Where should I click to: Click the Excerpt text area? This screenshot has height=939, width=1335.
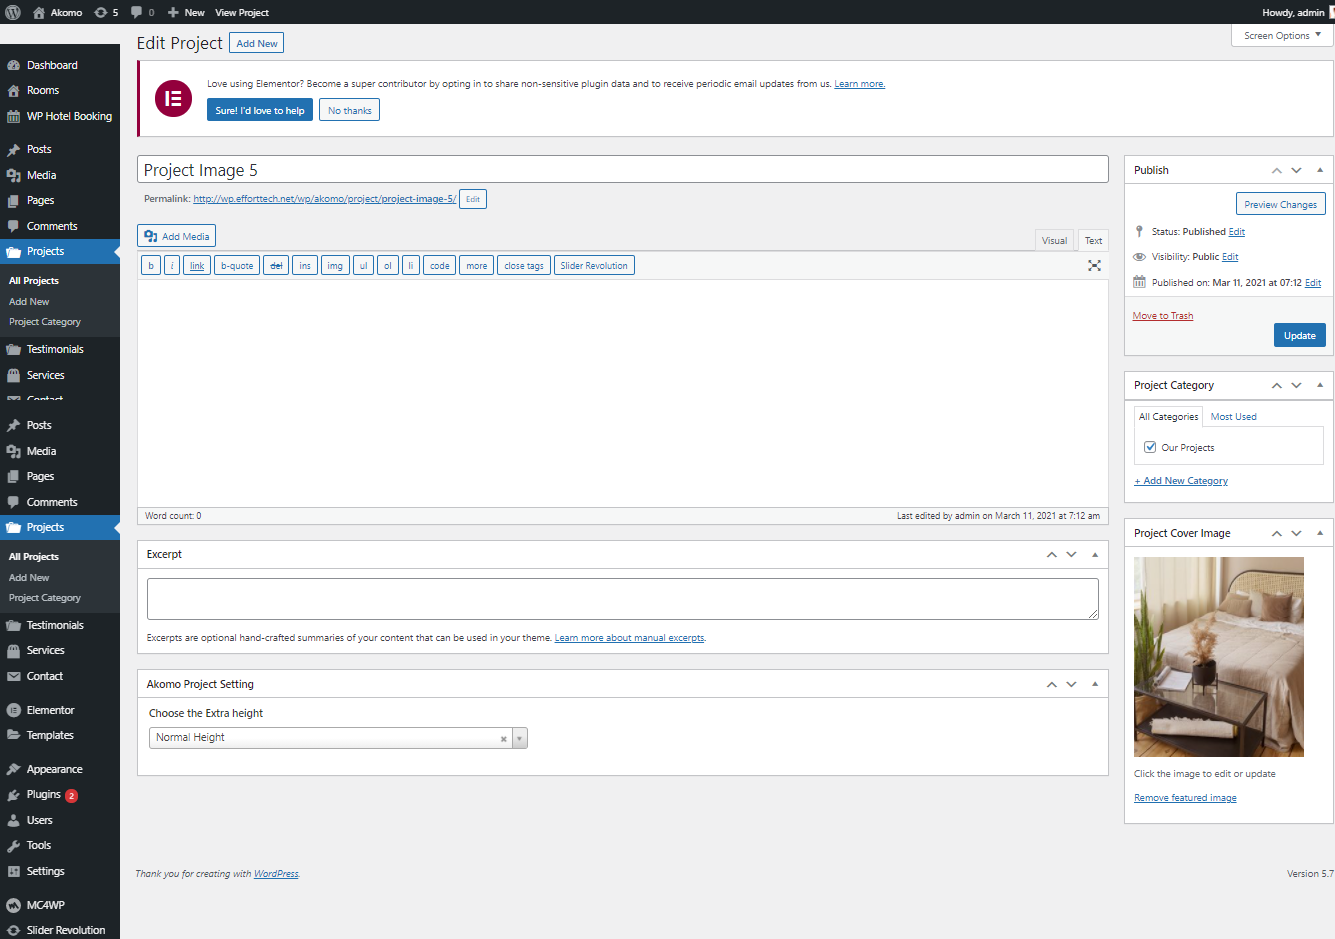622,598
